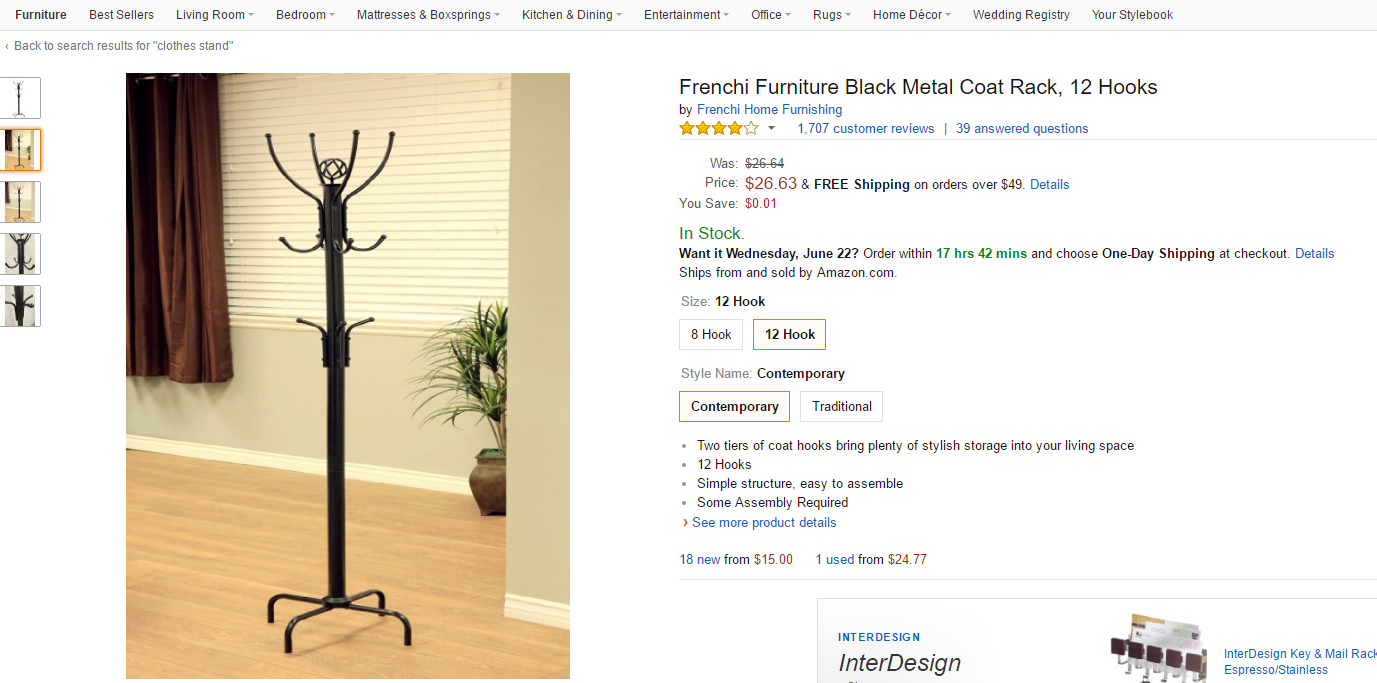View the third product thumbnail image
1377x683 pixels.
[19, 202]
